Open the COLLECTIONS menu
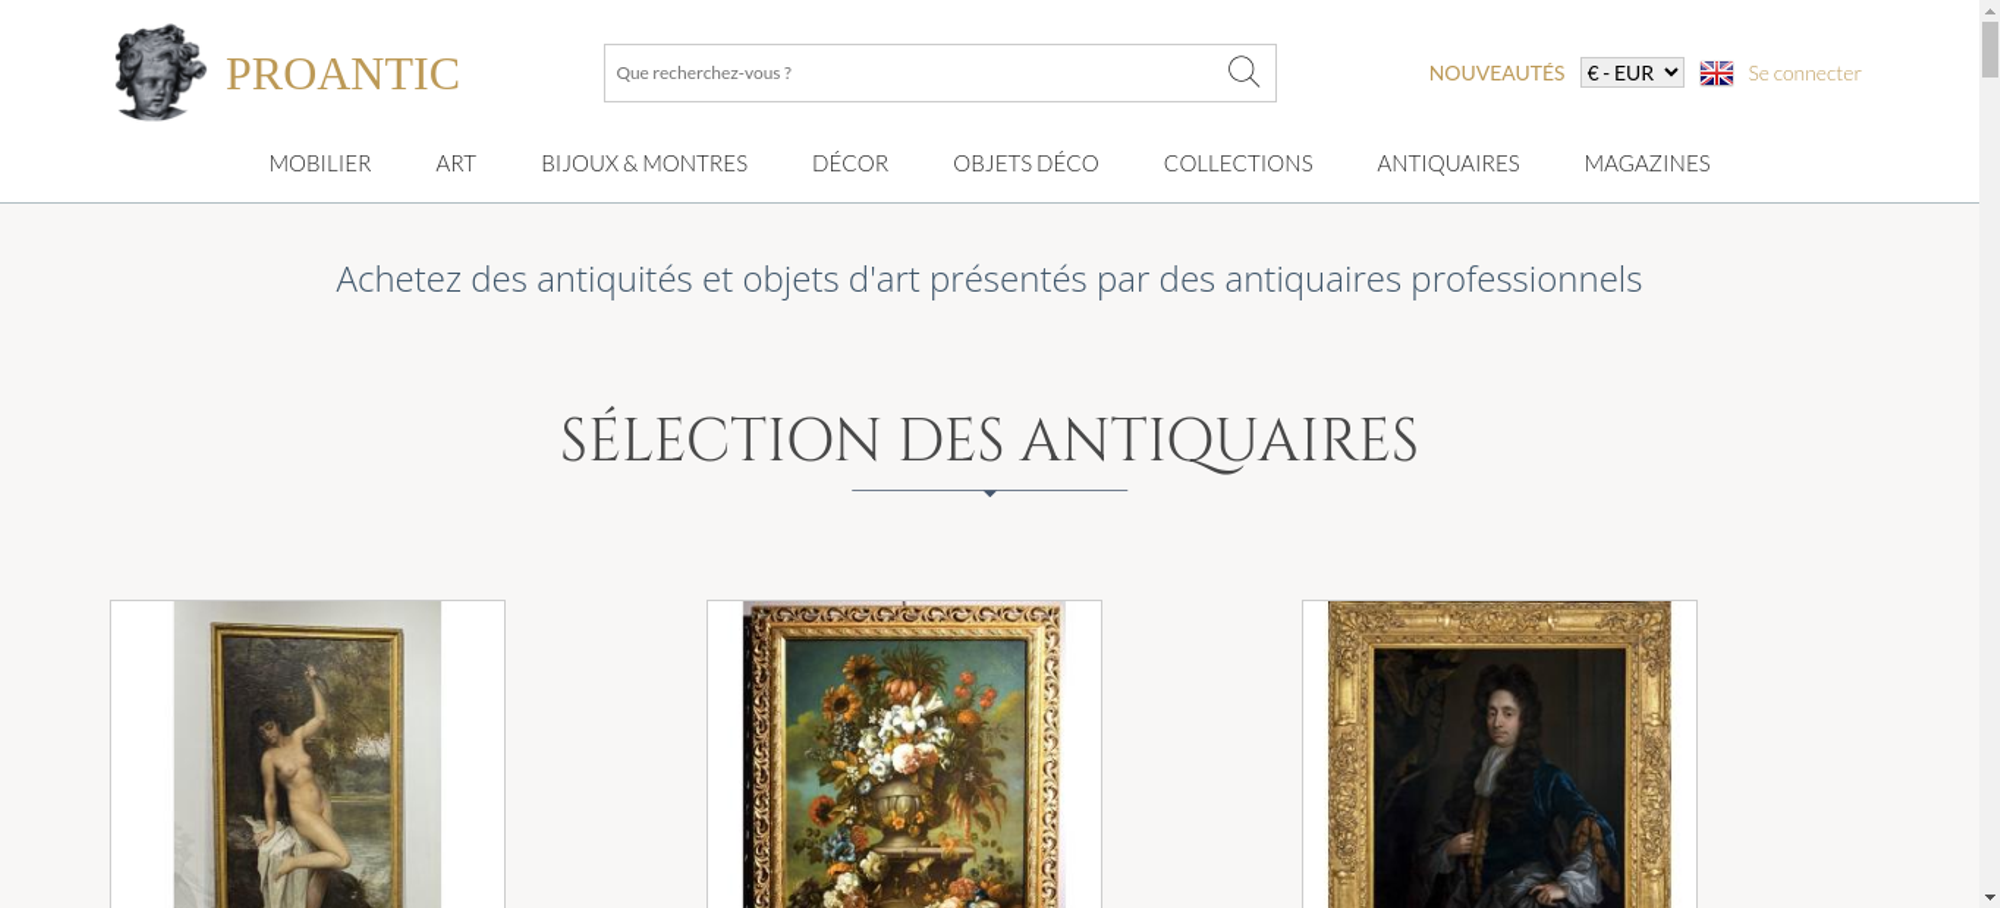2000x908 pixels. point(1238,163)
